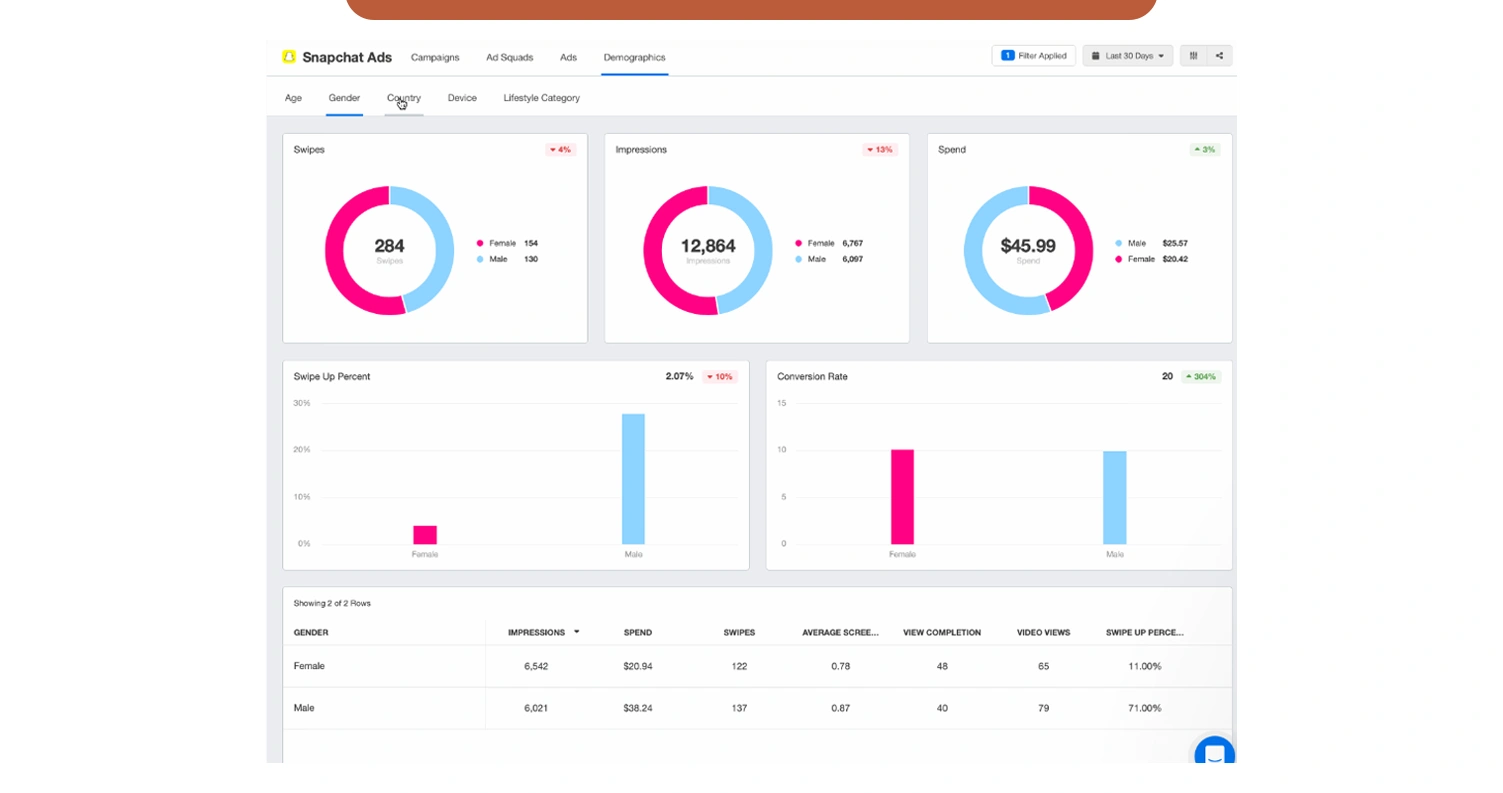Open the column settings sliders icon
1503x793 pixels.
coord(1193,56)
